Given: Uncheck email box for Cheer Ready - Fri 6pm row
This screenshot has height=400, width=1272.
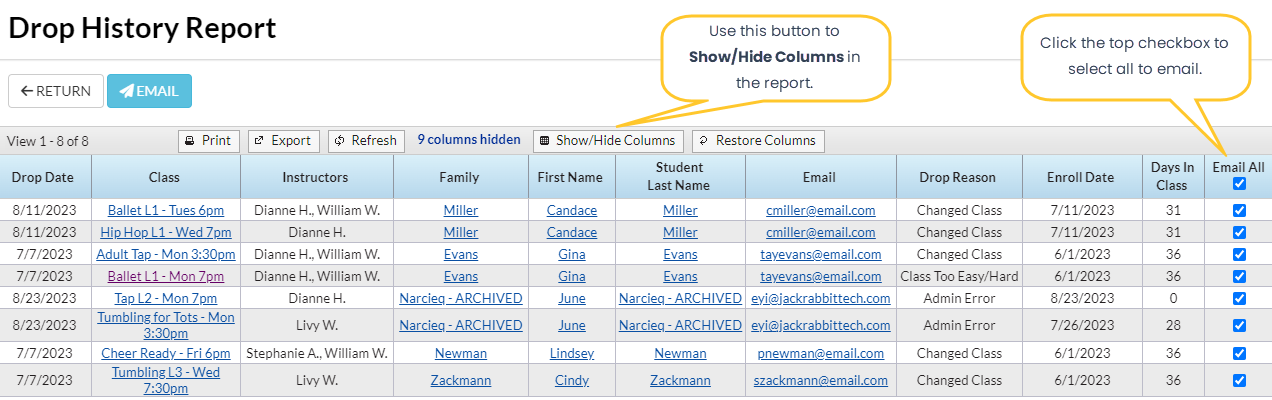Looking at the screenshot, I should pos(1240,353).
